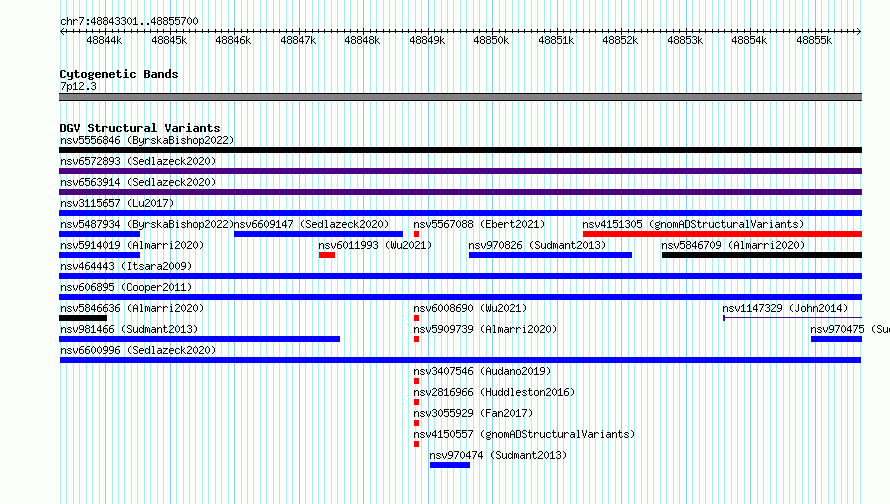
Task: Select nsv5914019 (Almarri2020) label
Action: (132, 245)
